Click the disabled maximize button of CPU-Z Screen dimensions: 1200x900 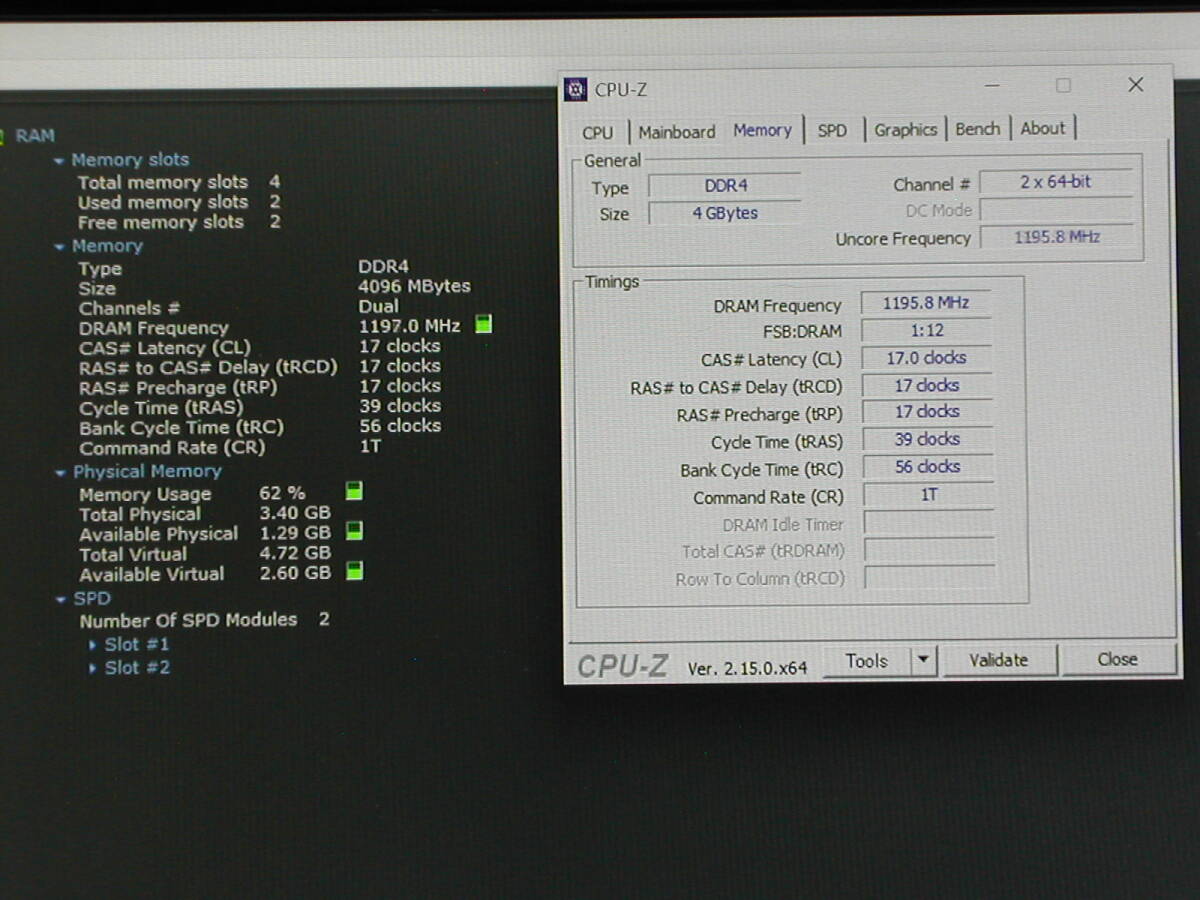pyautogui.click(x=1063, y=86)
